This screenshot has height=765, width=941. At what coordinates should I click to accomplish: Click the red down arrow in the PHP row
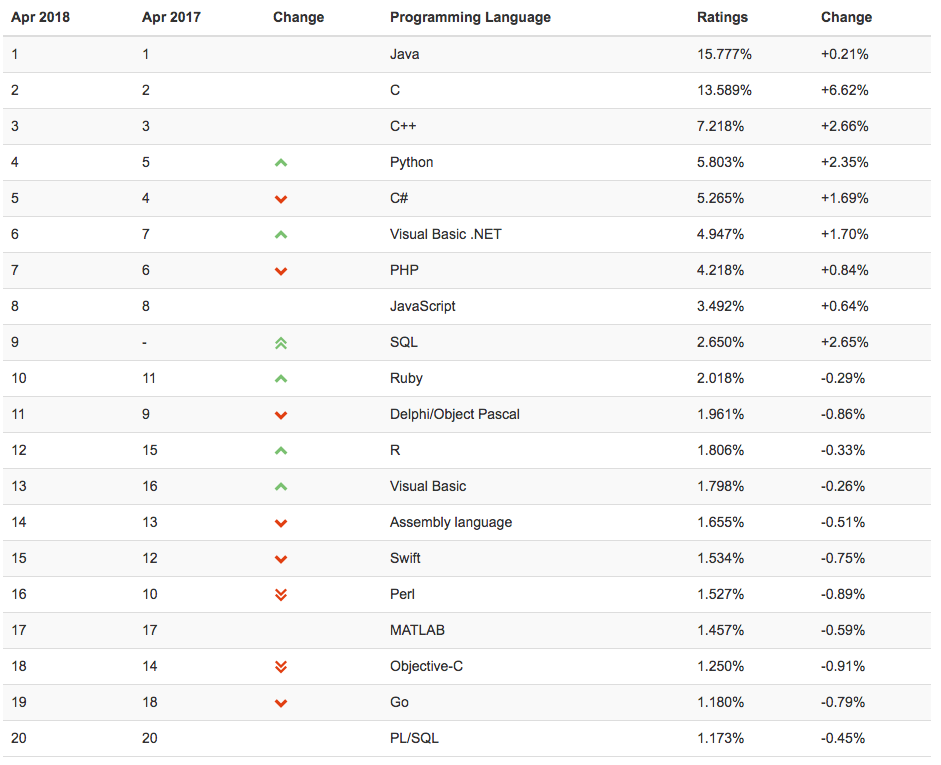281,271
